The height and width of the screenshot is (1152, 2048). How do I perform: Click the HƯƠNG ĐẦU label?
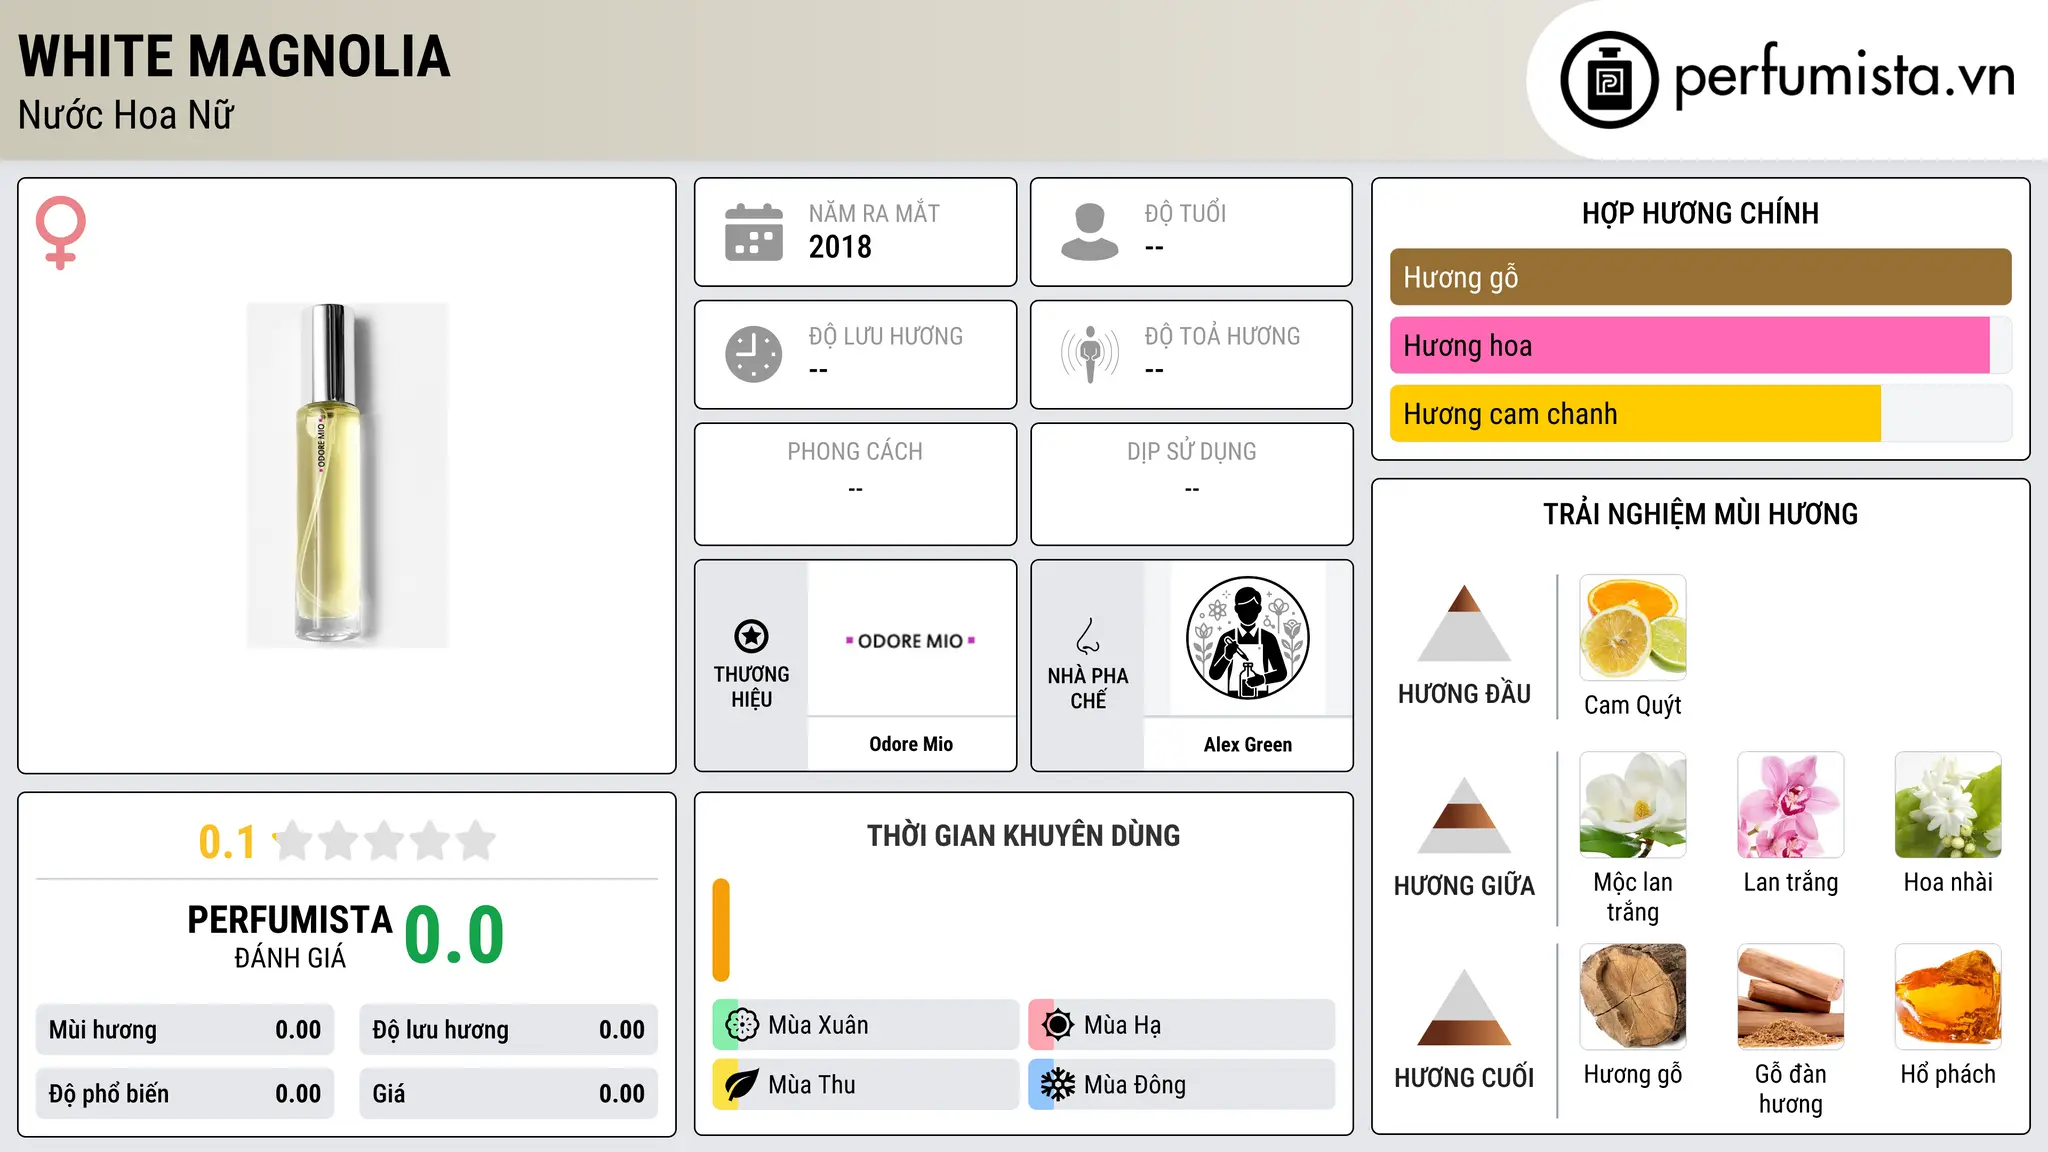[1464, 694]
